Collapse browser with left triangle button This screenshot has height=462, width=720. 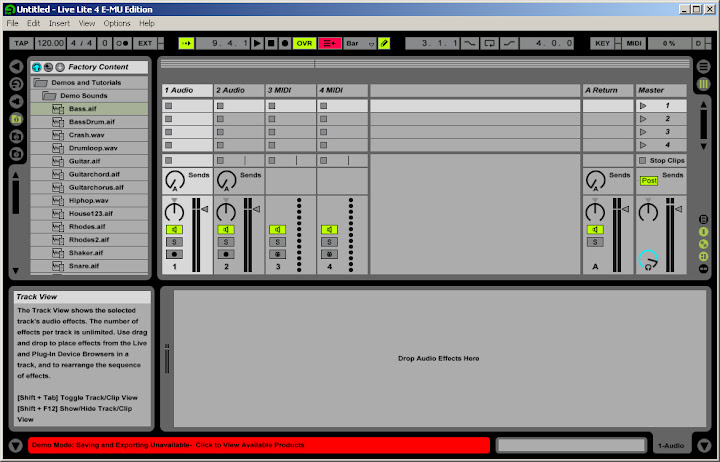(x=16, y=67)
